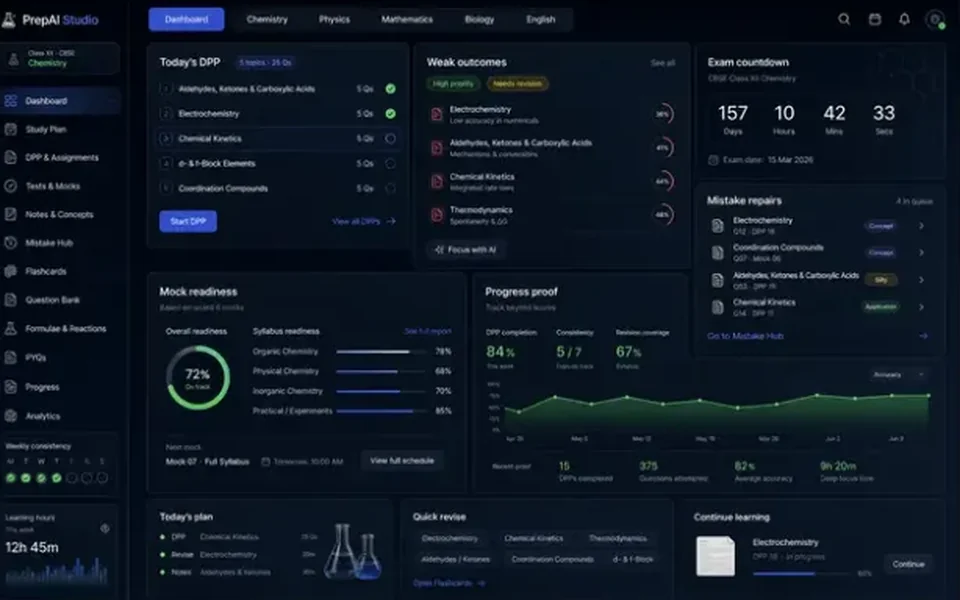
Task: Open the Class XII Chemistry course selector
Action: (x=59, y=58)
